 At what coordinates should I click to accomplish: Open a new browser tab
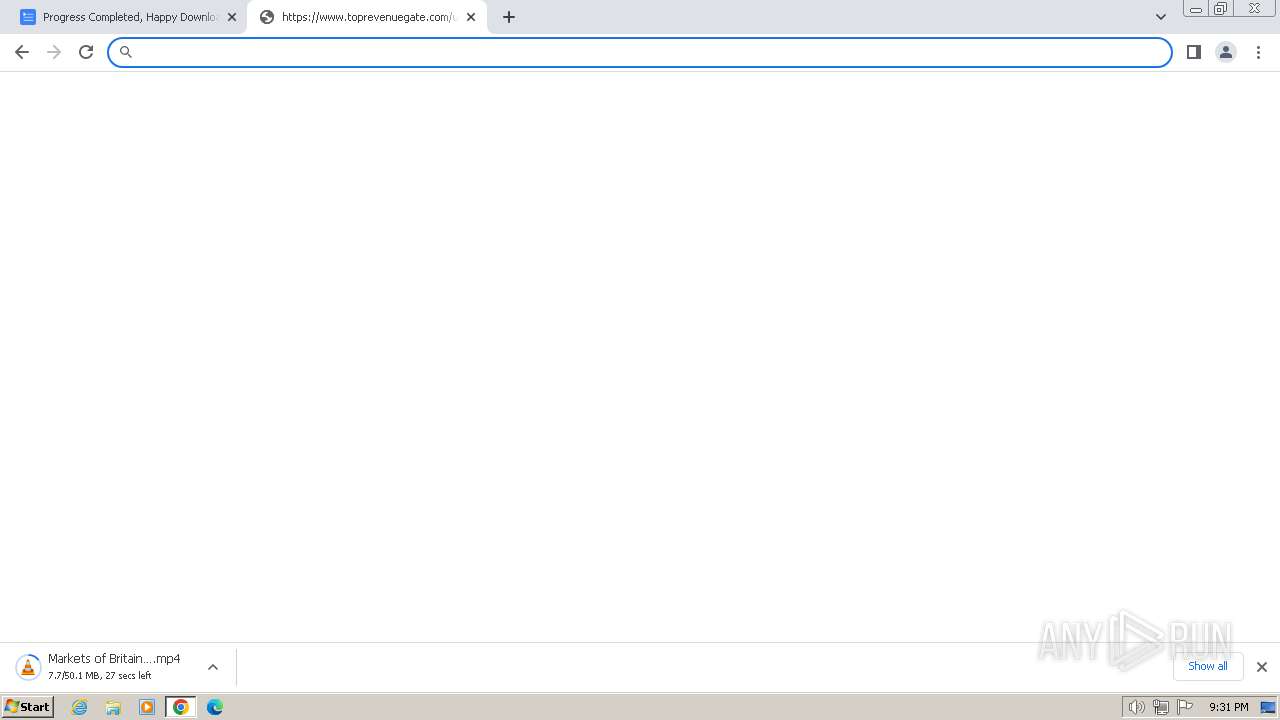pos(509,17)
